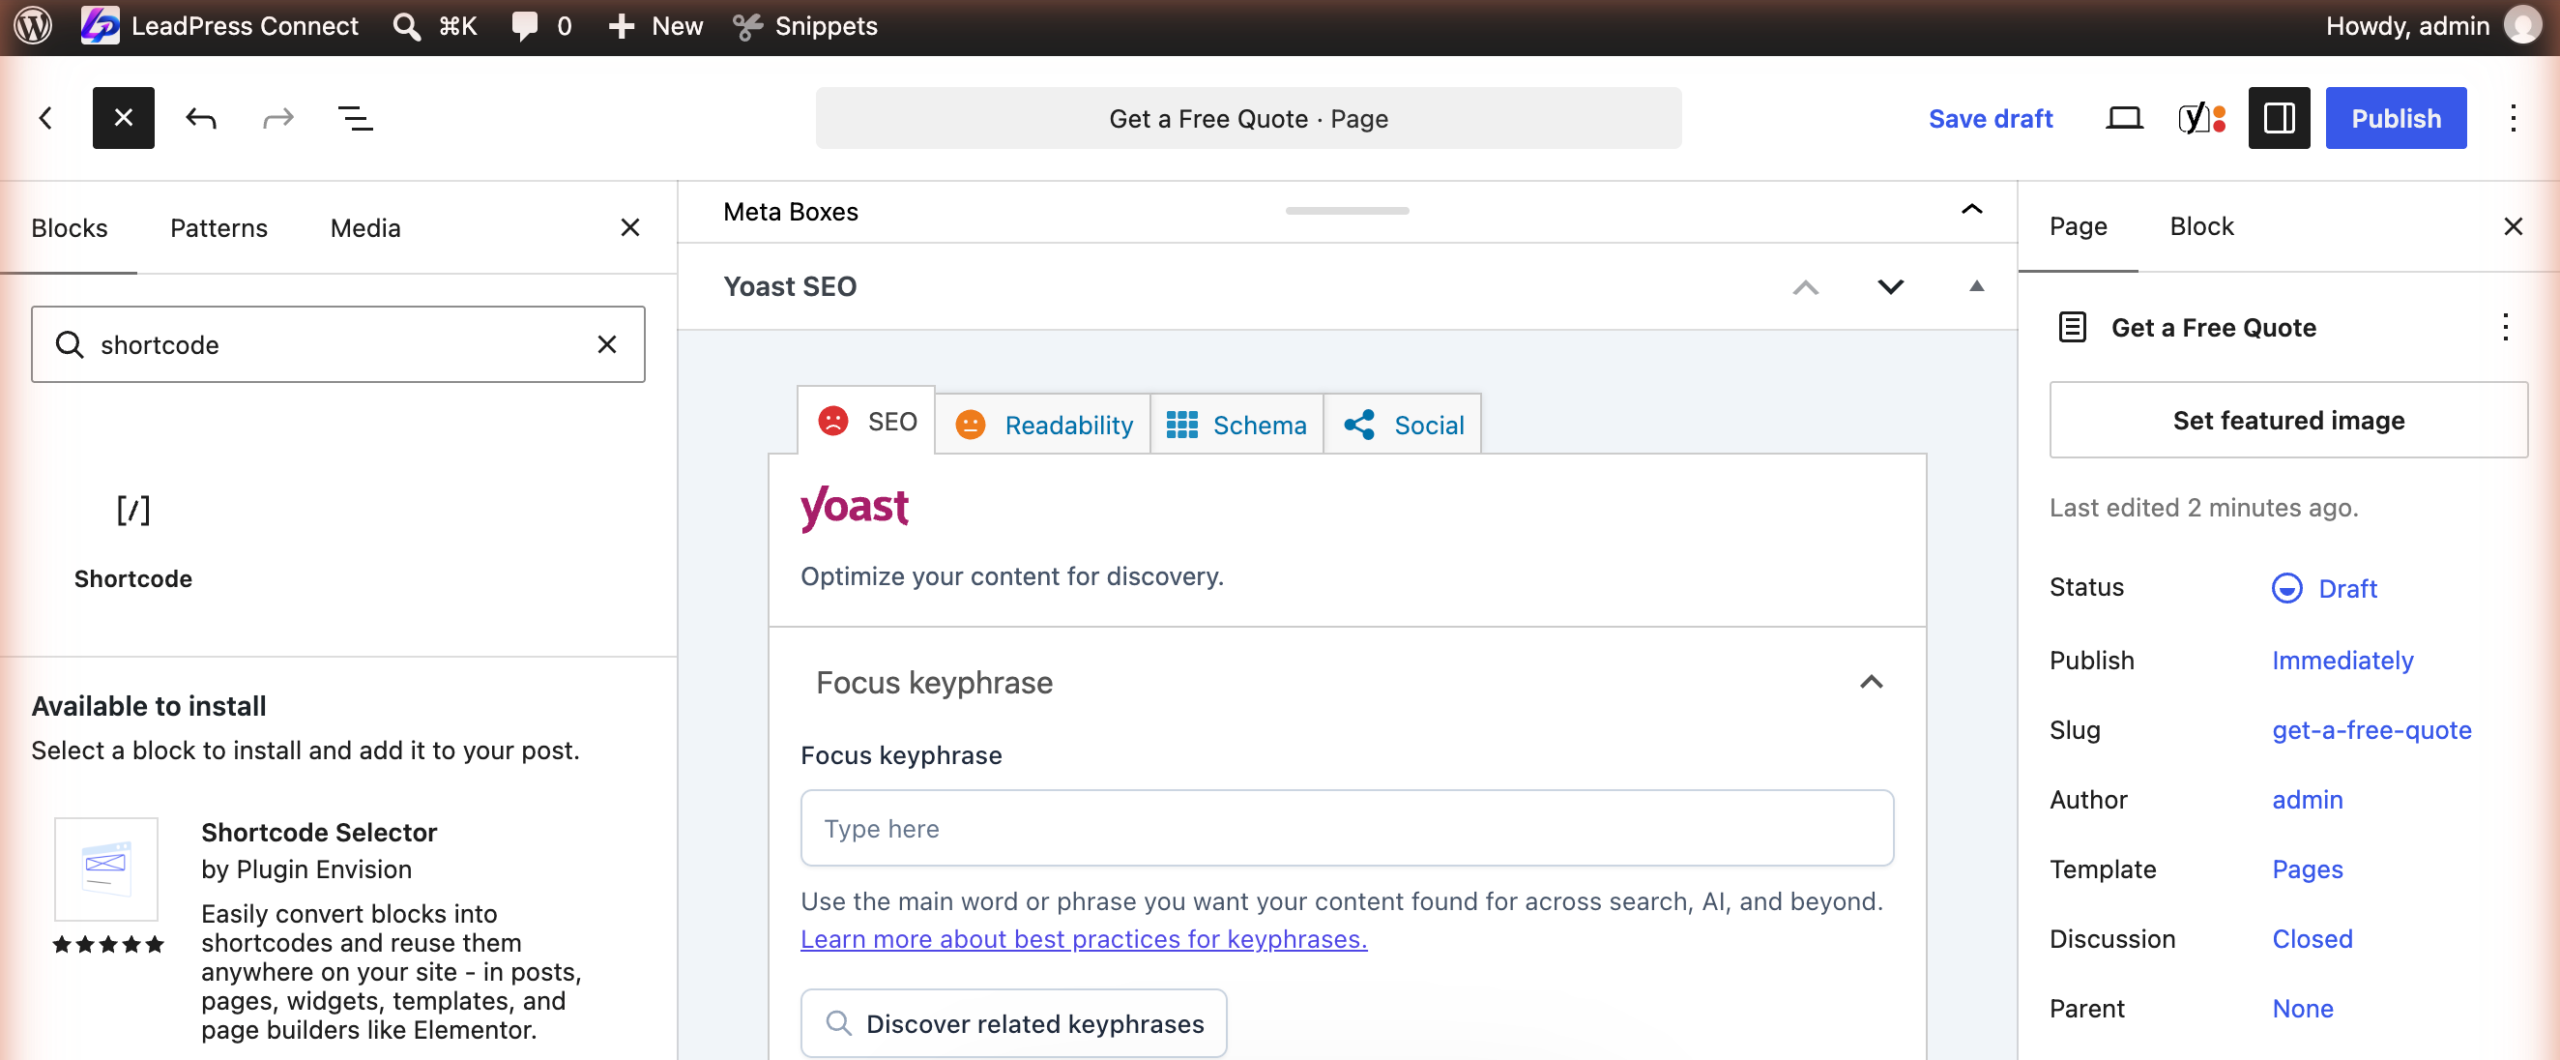The height and width of the screenshot is (1060, 2560).
Task: Toggle the Yoast SEO panel triangle
Action: click(1976, 287)
